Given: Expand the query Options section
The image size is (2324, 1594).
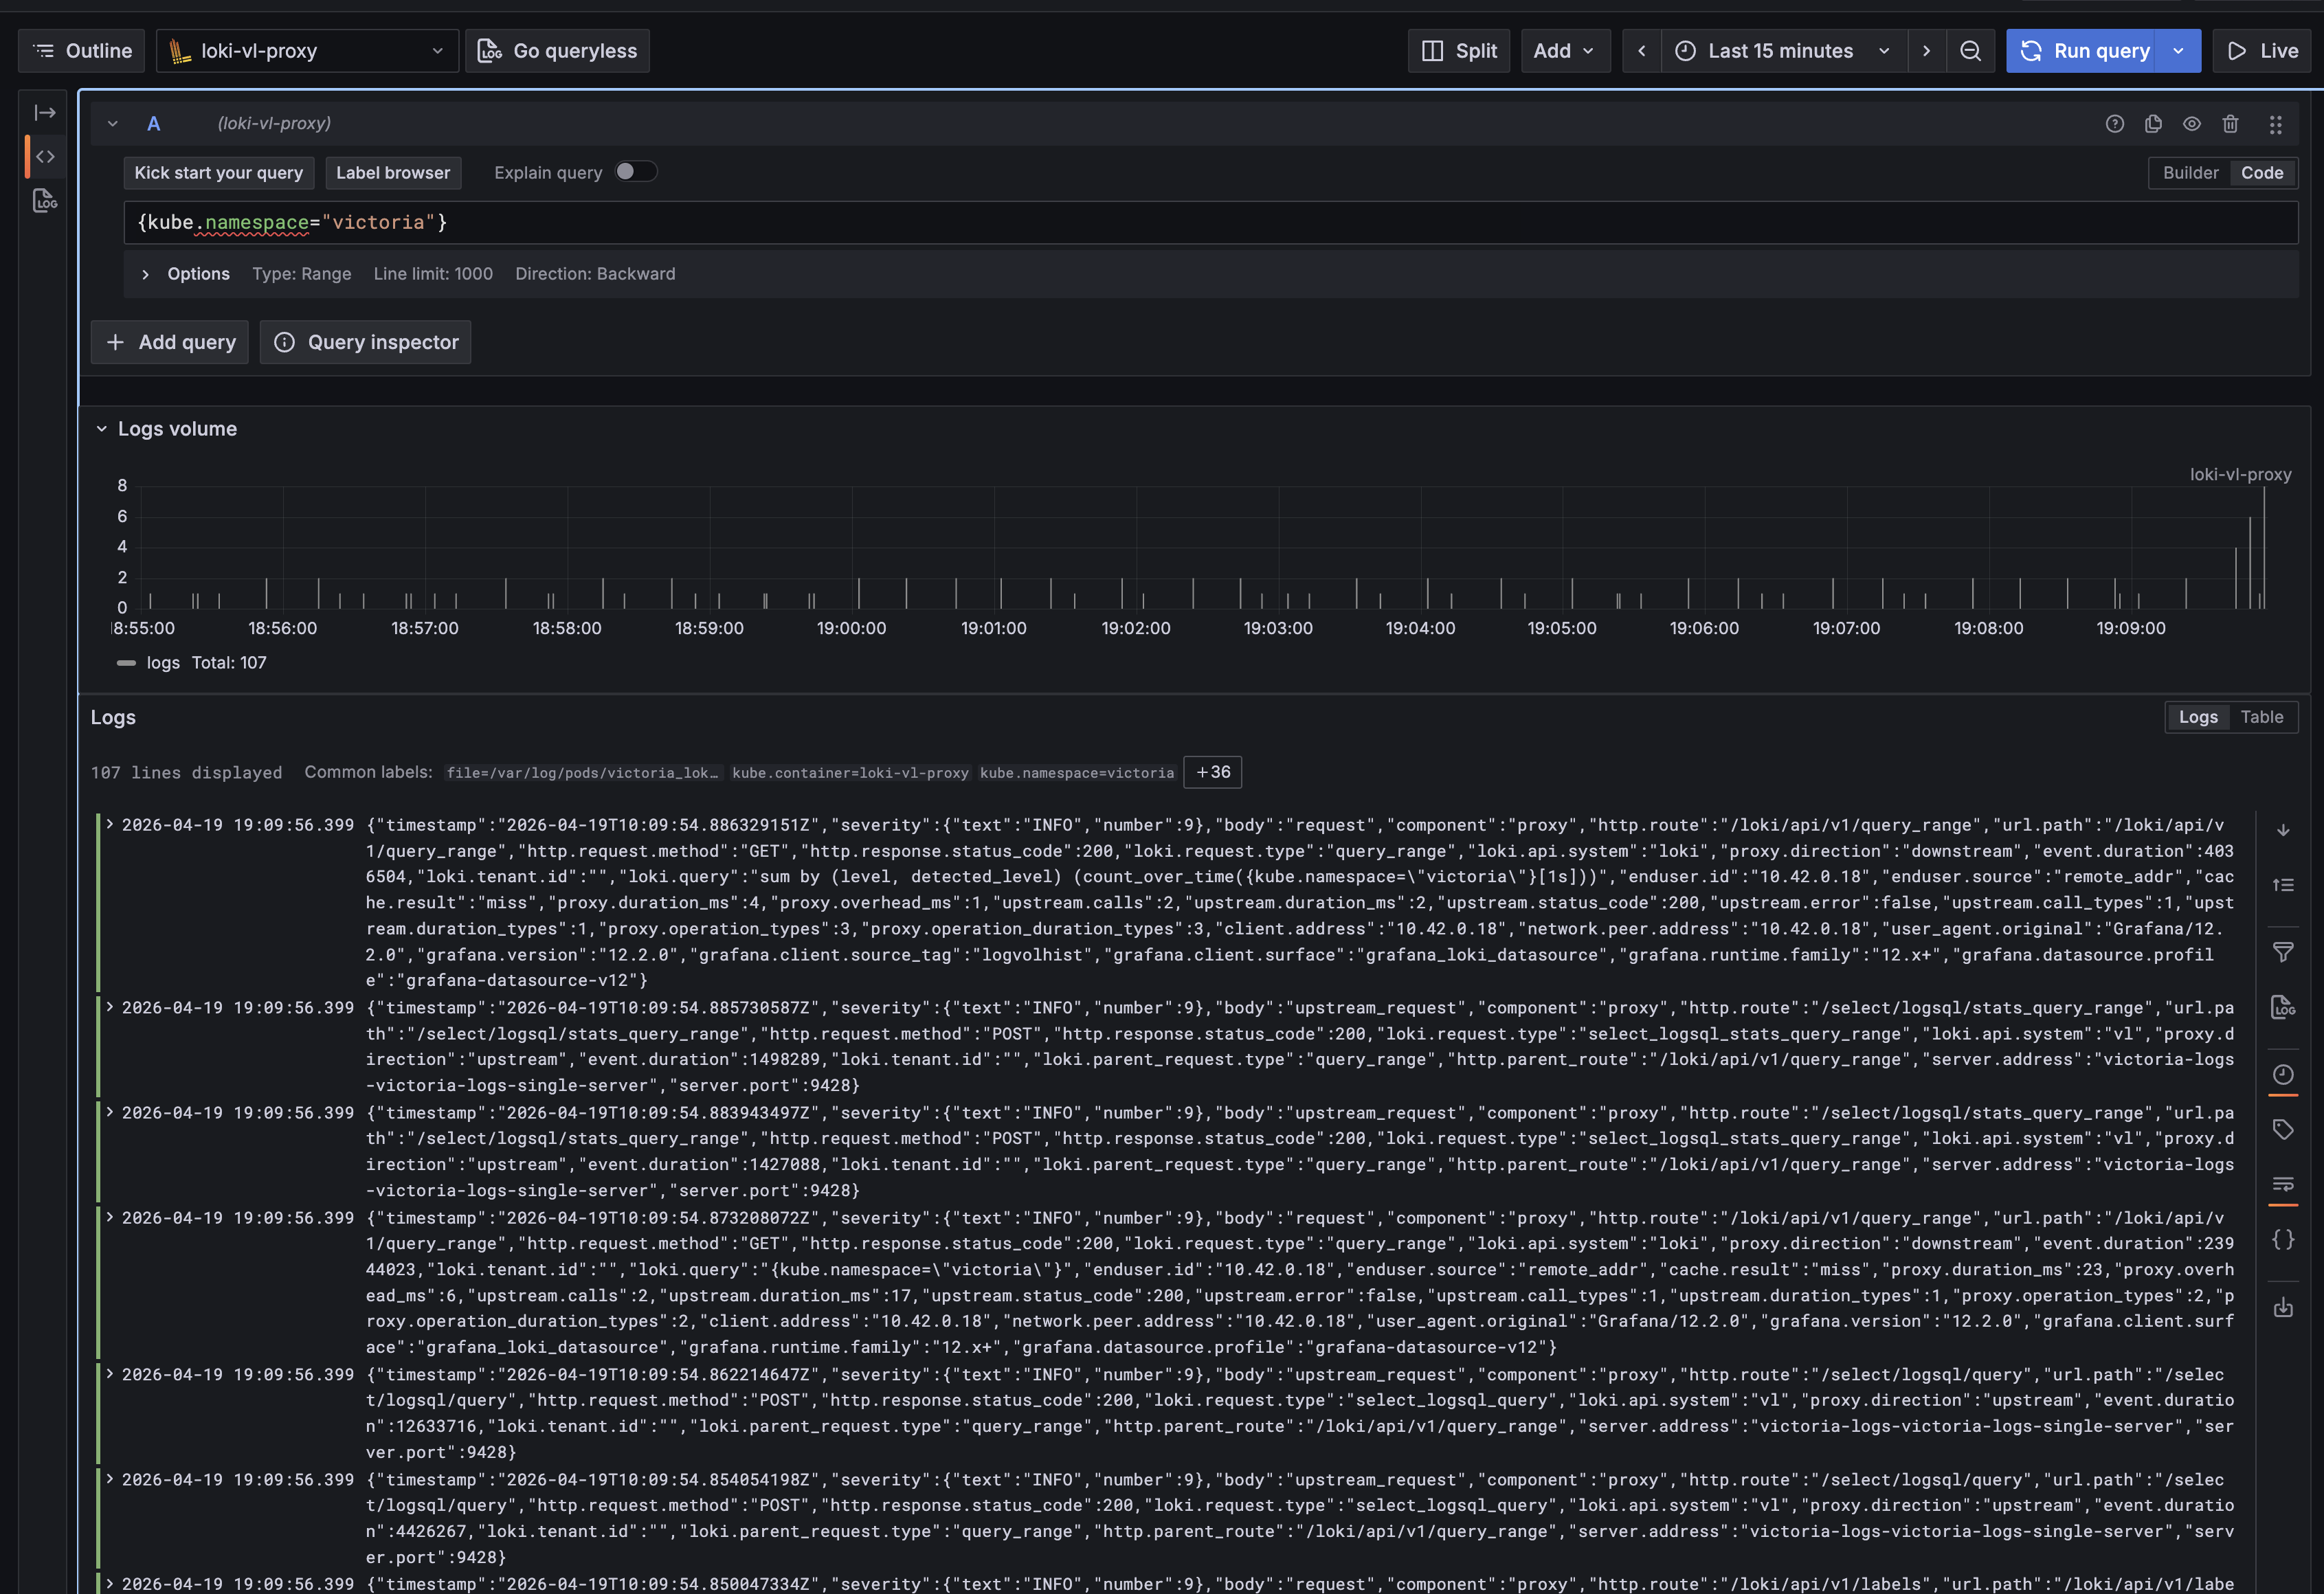Looking at the screenshot, I should click(186, 274).
